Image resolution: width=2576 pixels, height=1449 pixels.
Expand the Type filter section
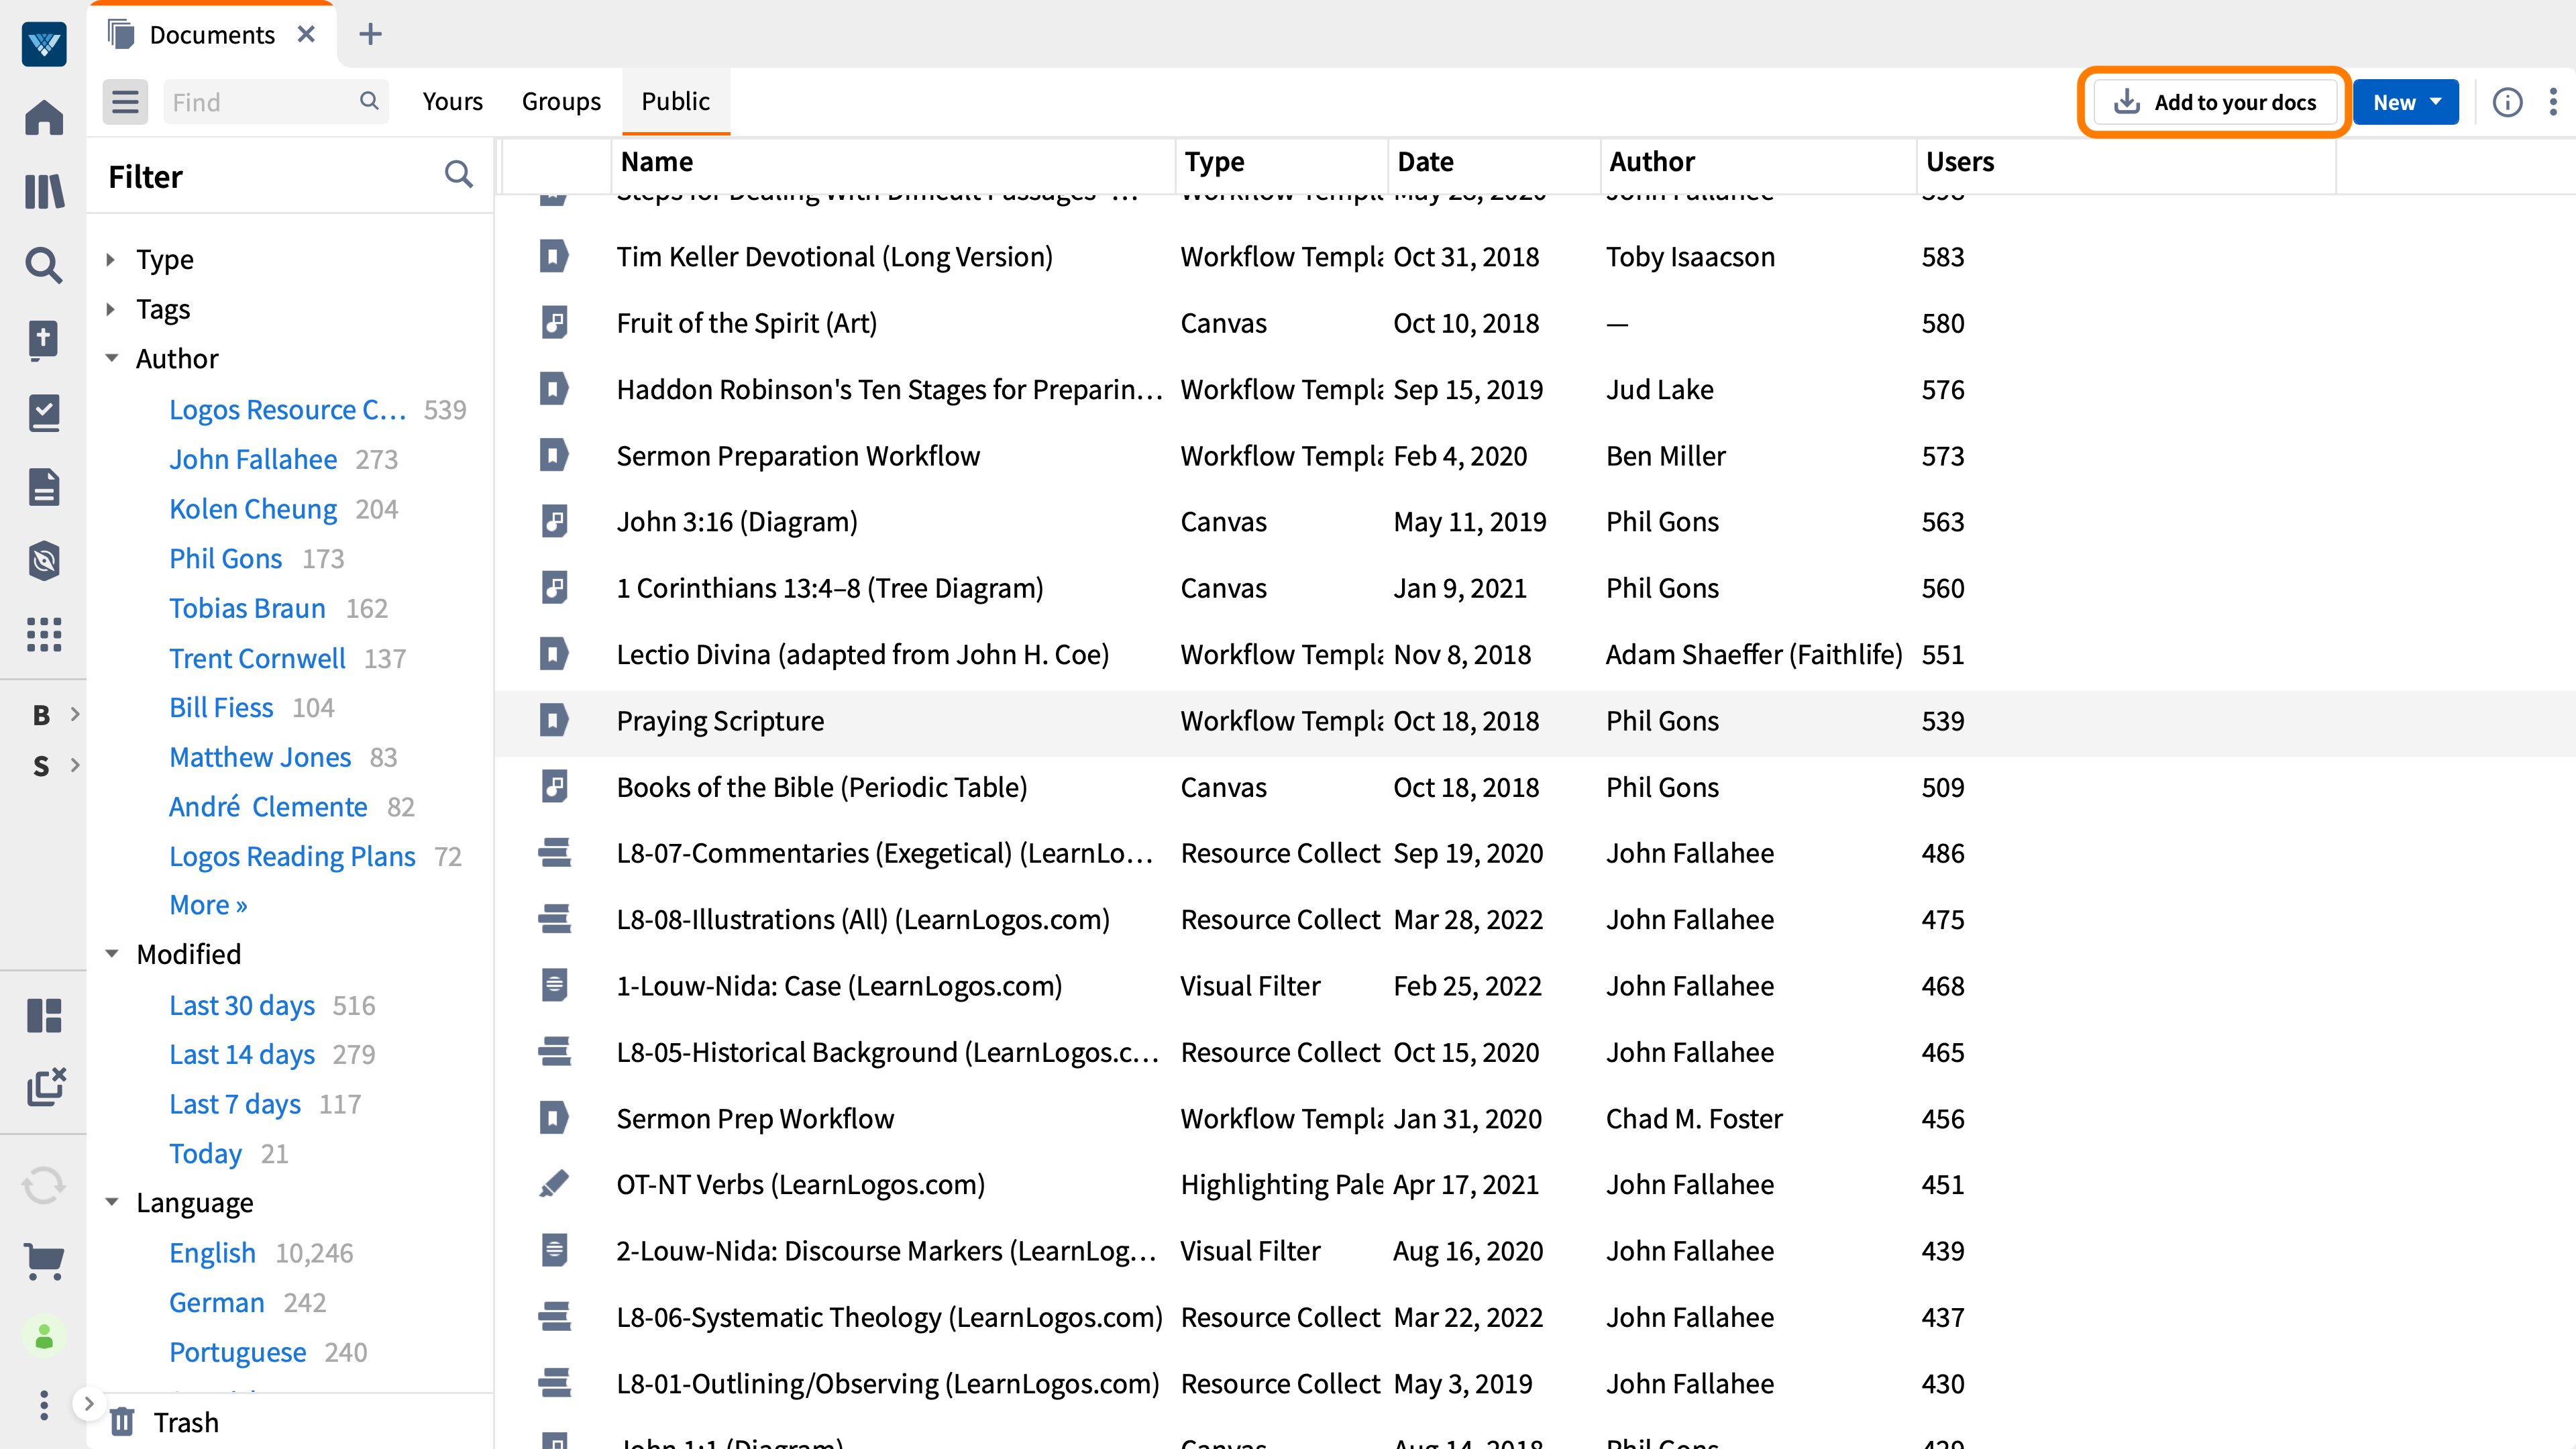(x=110, y=259)
